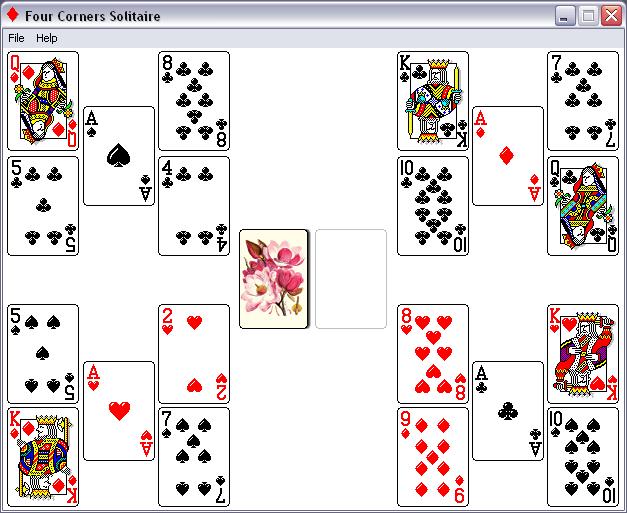Select the Ace of Hearts card

119,411
